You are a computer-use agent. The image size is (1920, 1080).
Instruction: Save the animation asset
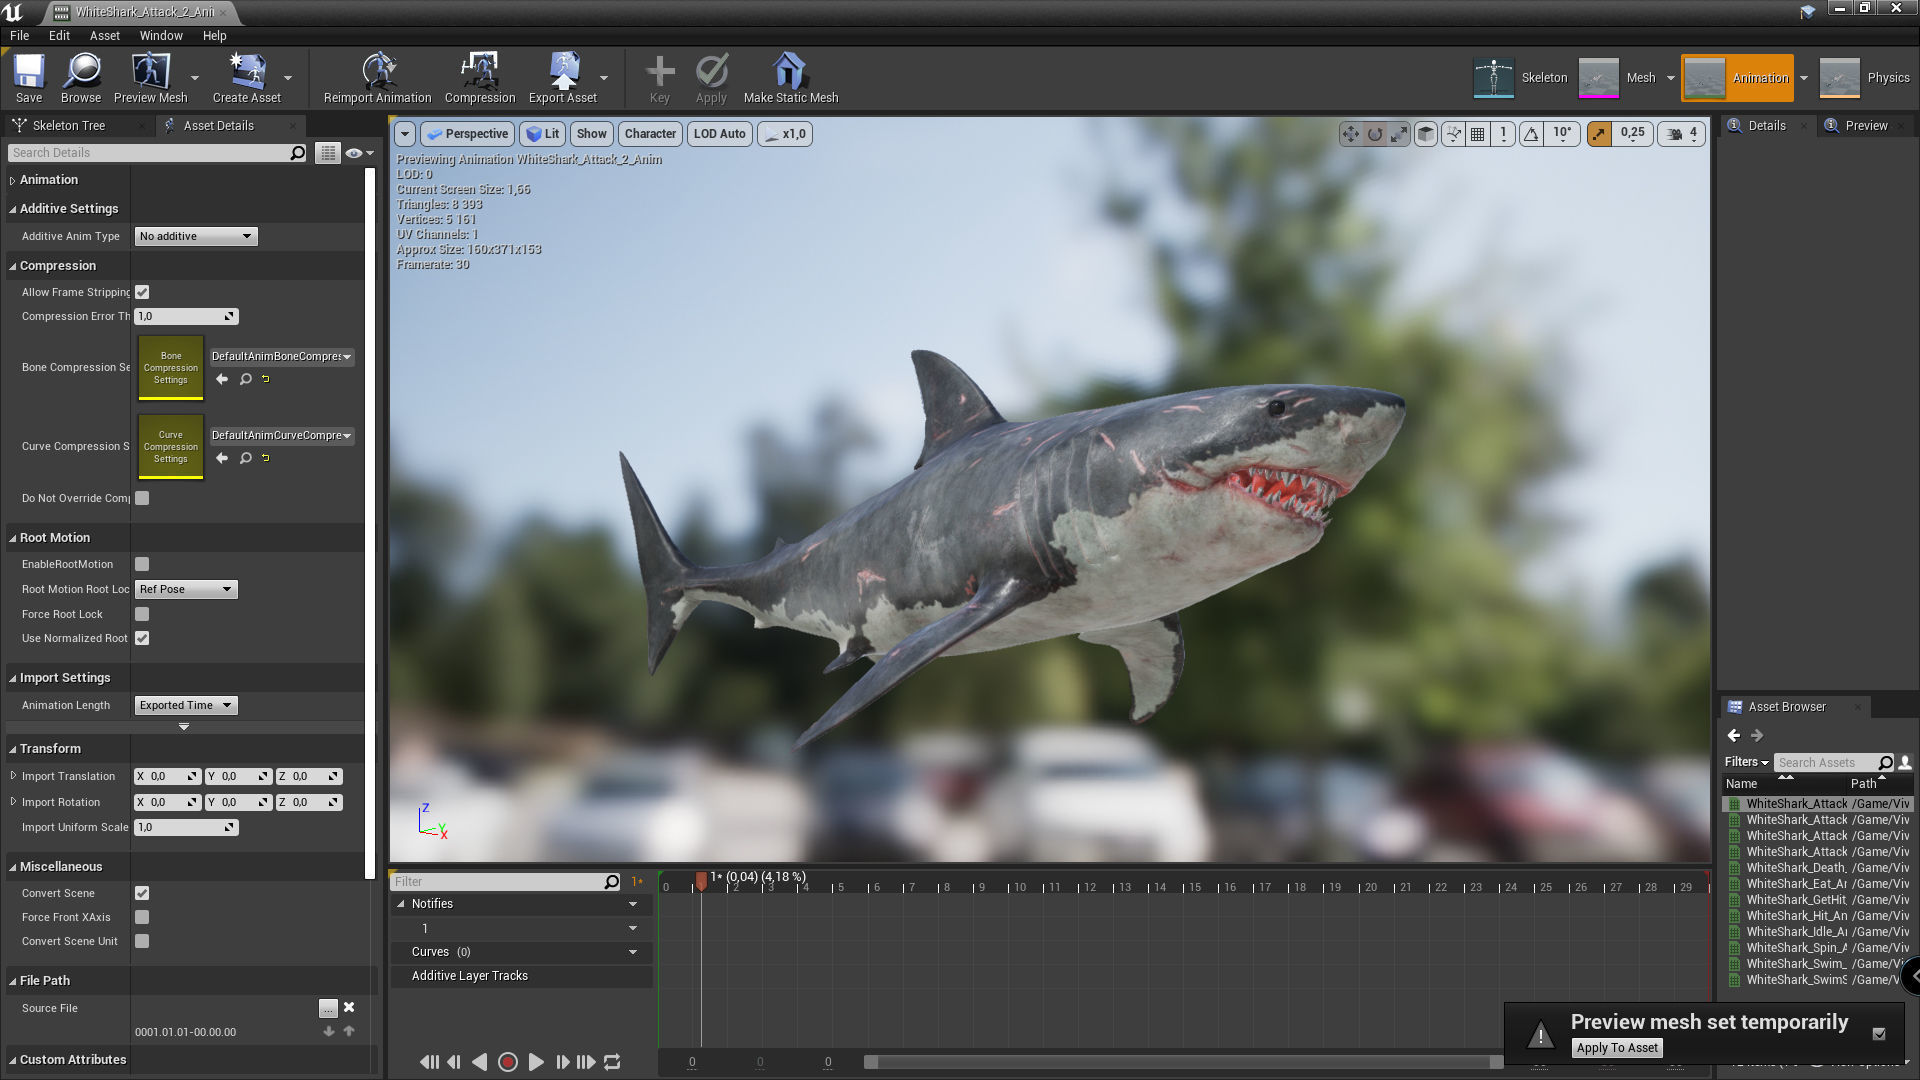coord(29,78)
